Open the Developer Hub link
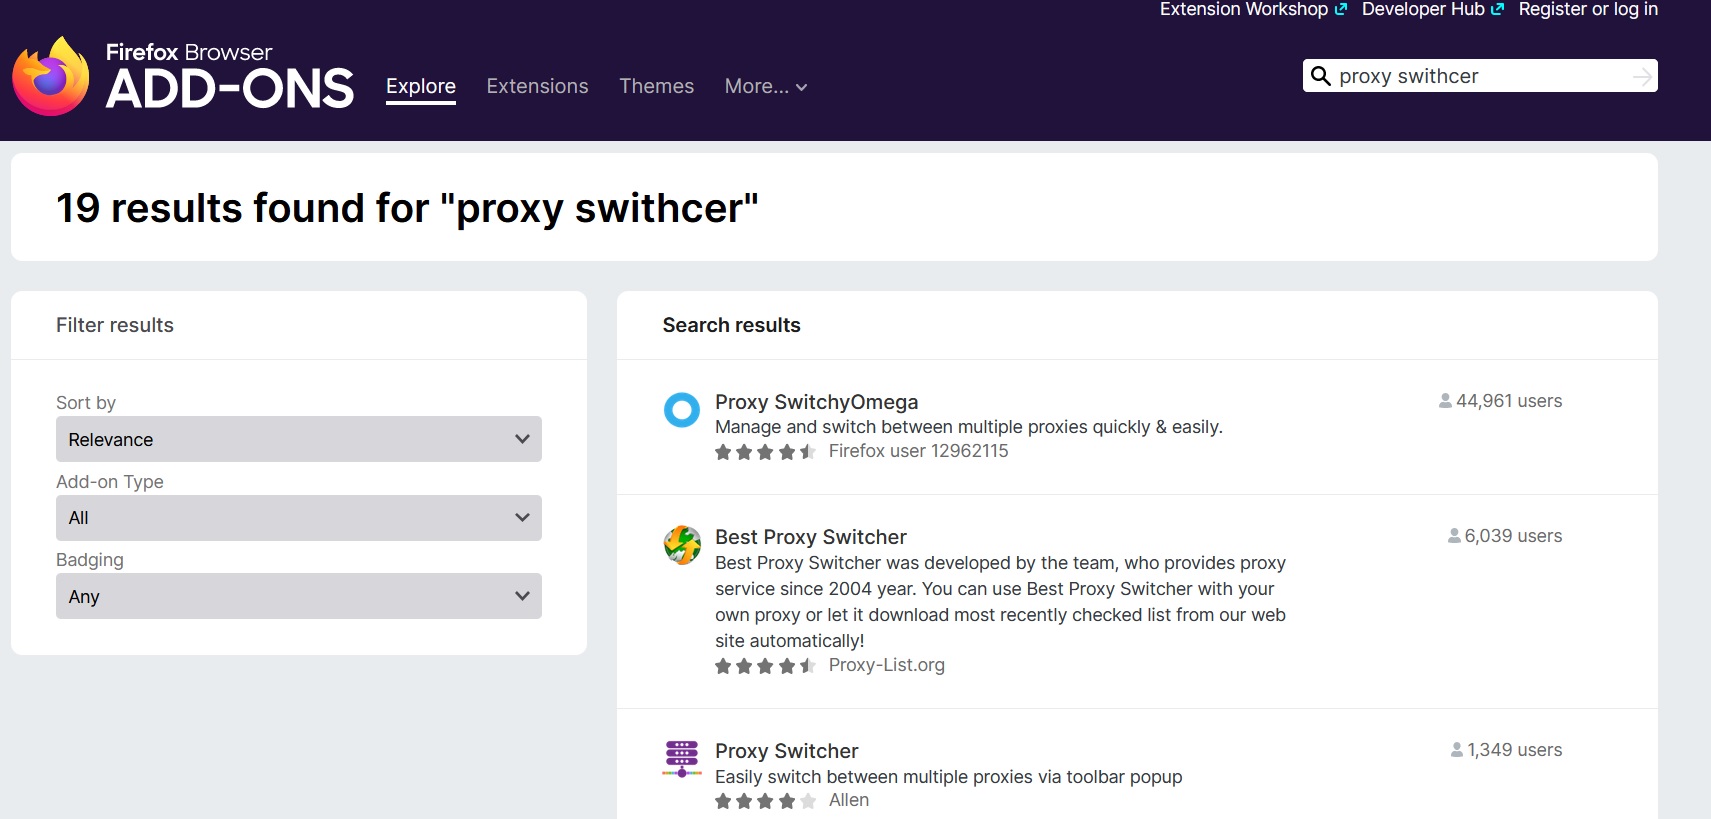 click(1433, 10)
